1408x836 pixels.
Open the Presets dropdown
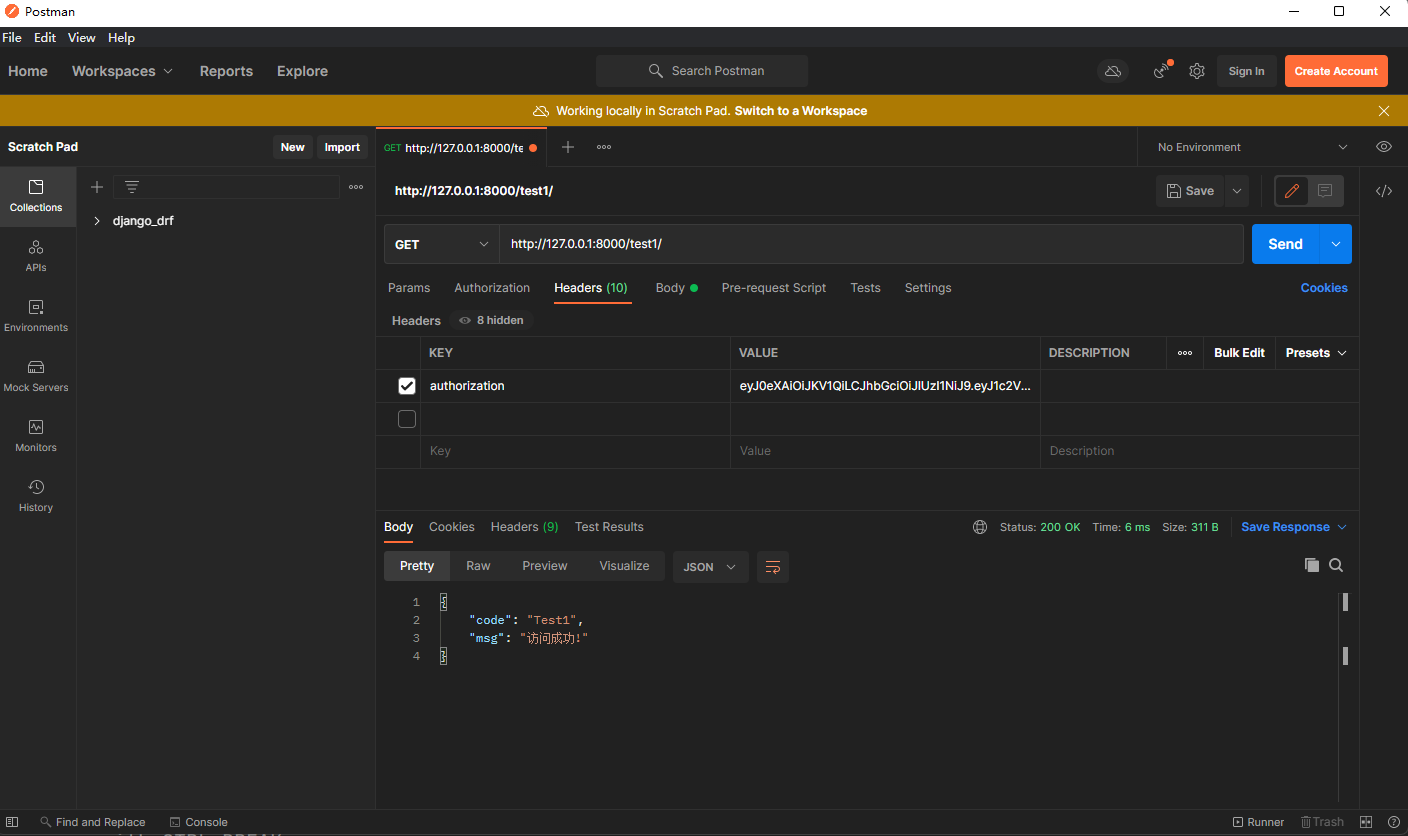[1316, 353]
